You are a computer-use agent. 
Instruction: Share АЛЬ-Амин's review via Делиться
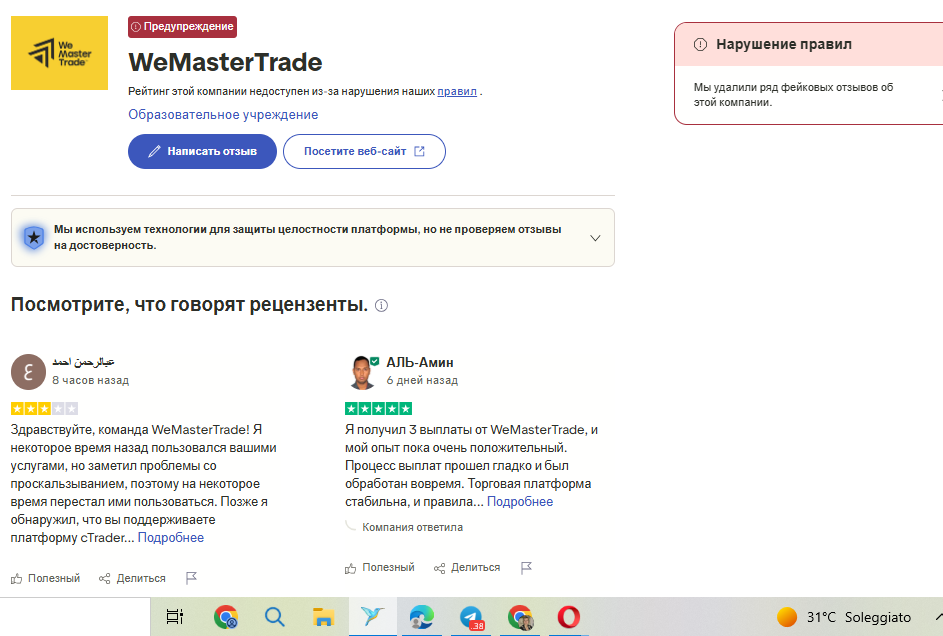click(x=467, y=567)
